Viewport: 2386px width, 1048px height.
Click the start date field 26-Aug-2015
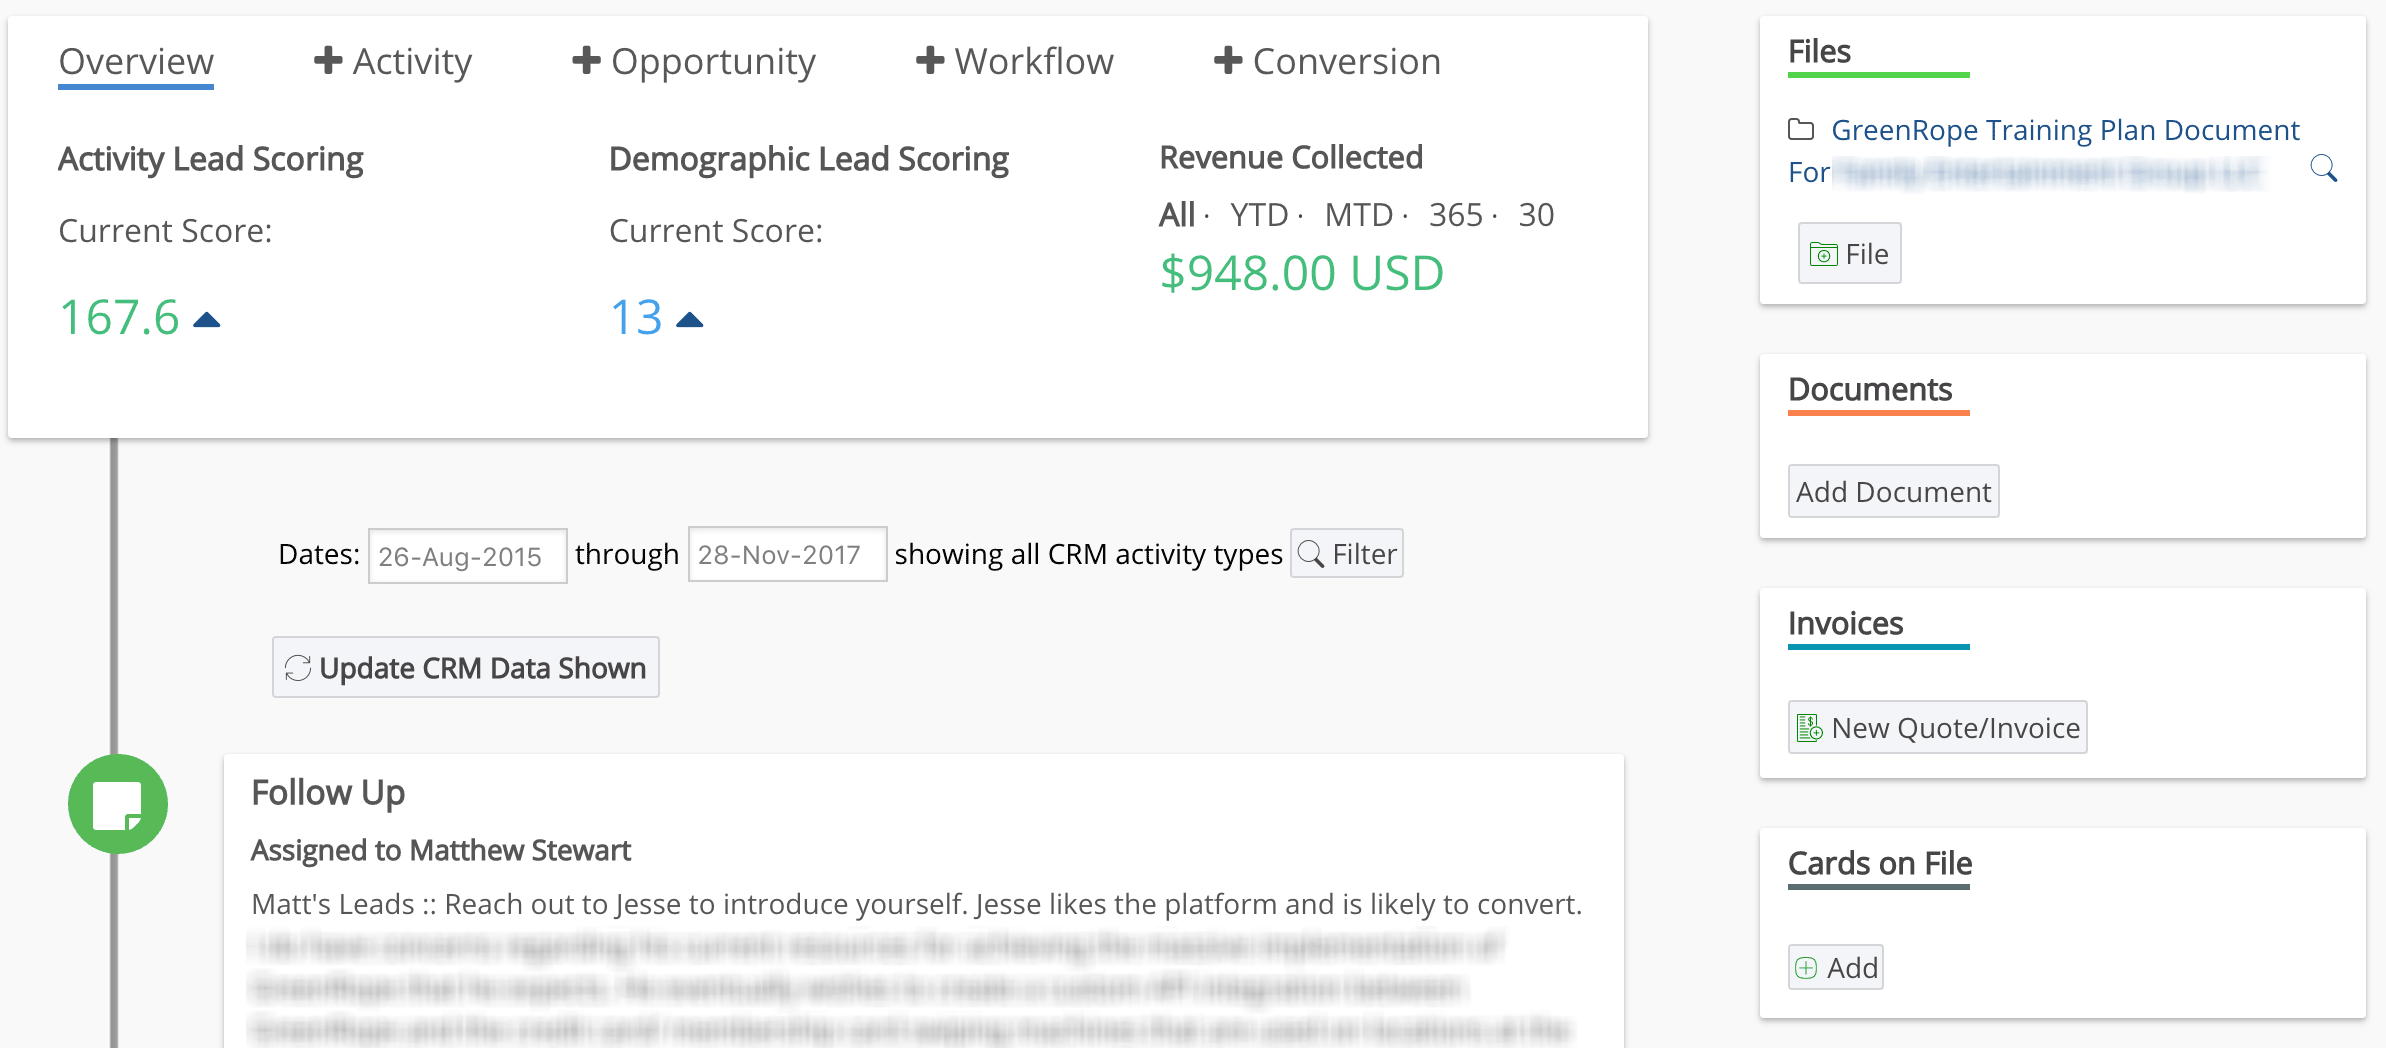[467, 556]
